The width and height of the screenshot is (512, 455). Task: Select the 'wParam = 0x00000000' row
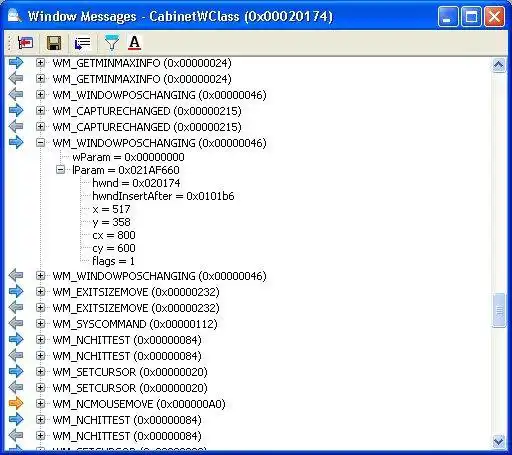coord(128,157)
